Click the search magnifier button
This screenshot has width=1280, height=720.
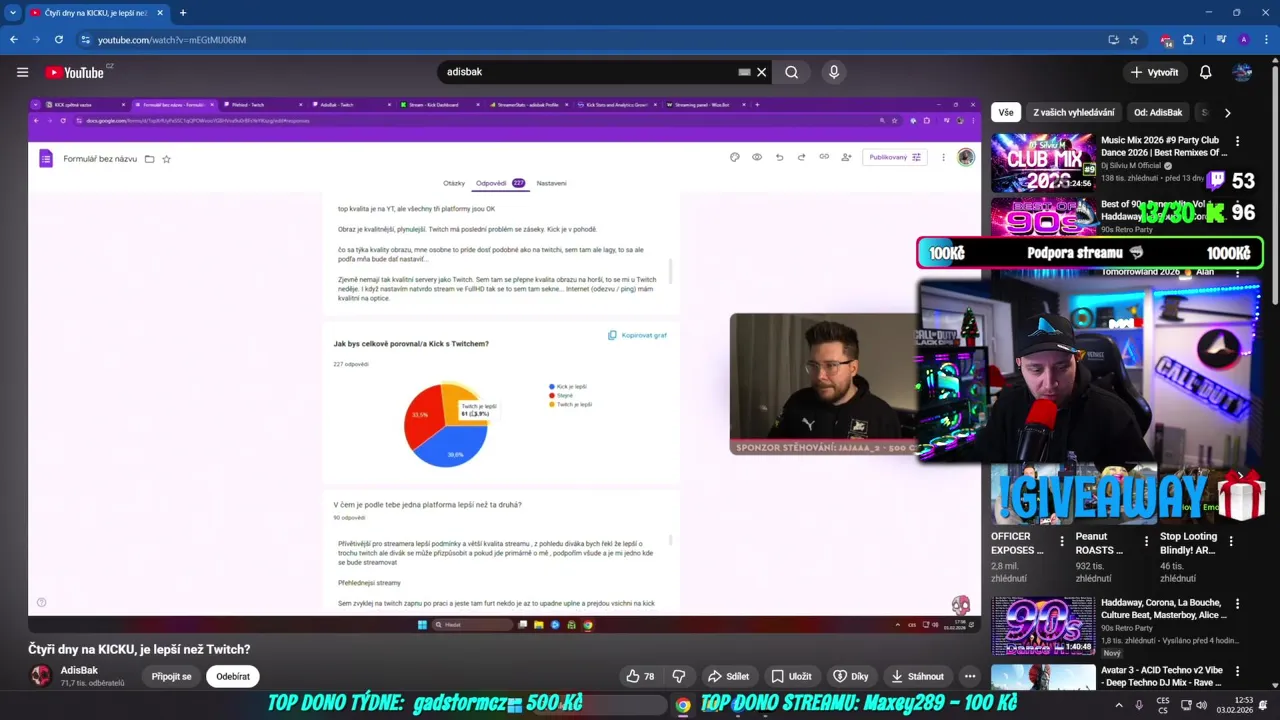click(791, 72)
